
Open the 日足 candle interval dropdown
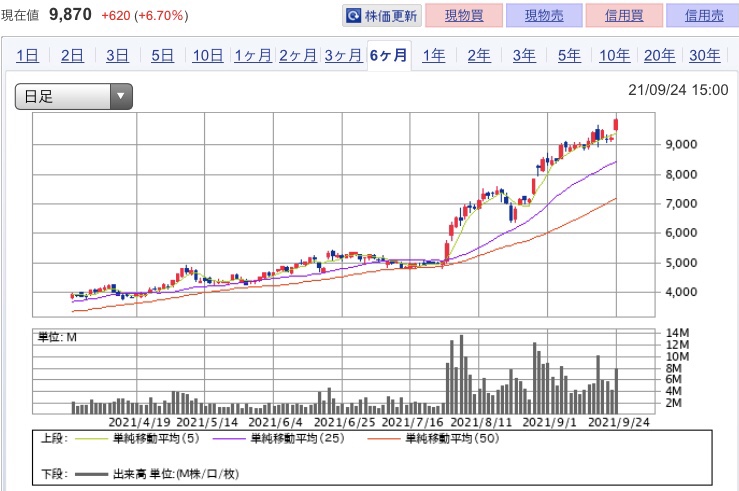point(74,97)
